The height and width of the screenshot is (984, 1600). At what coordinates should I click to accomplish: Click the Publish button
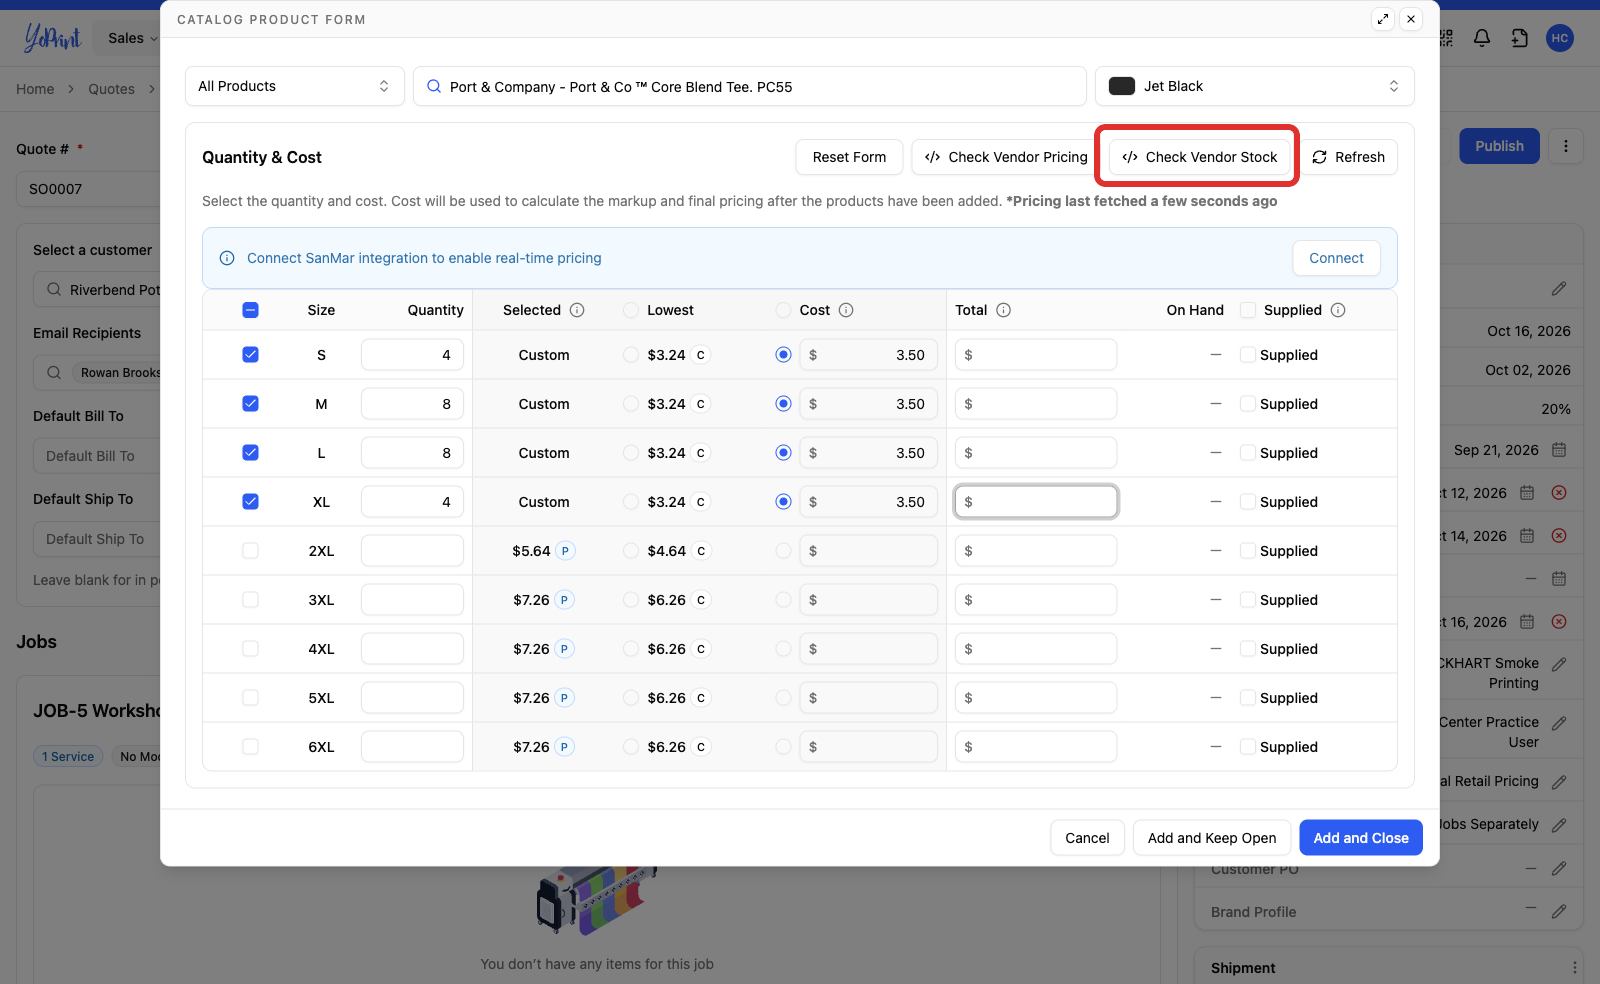tap(1499, 146)
